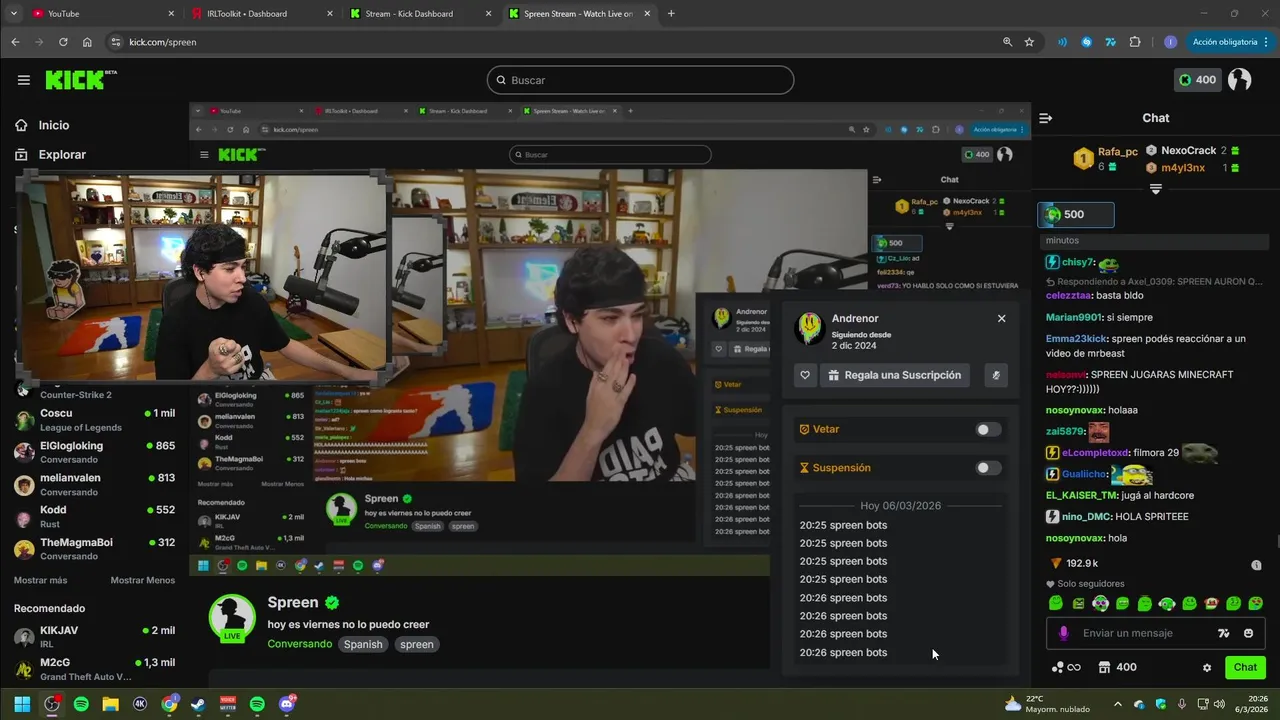This screenshot has width=1280, height=720.
Task: Open the 400 Kicks balance button
Action: 1198,80
